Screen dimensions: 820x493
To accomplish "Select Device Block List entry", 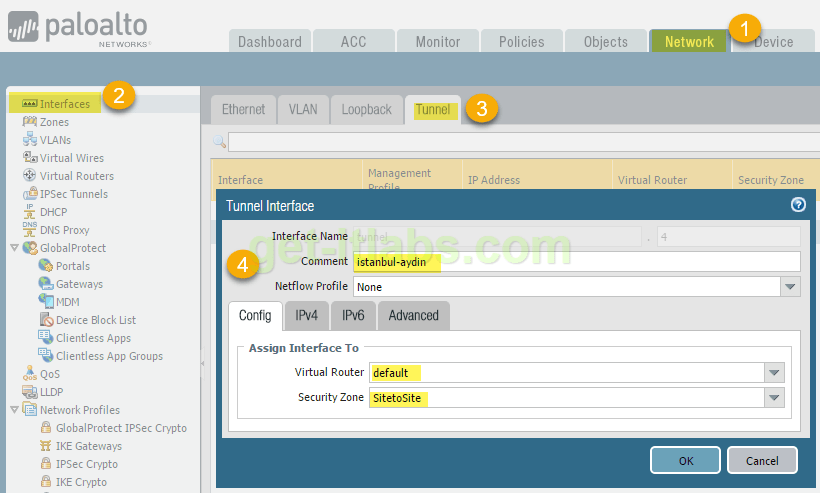I will (95, 320).
